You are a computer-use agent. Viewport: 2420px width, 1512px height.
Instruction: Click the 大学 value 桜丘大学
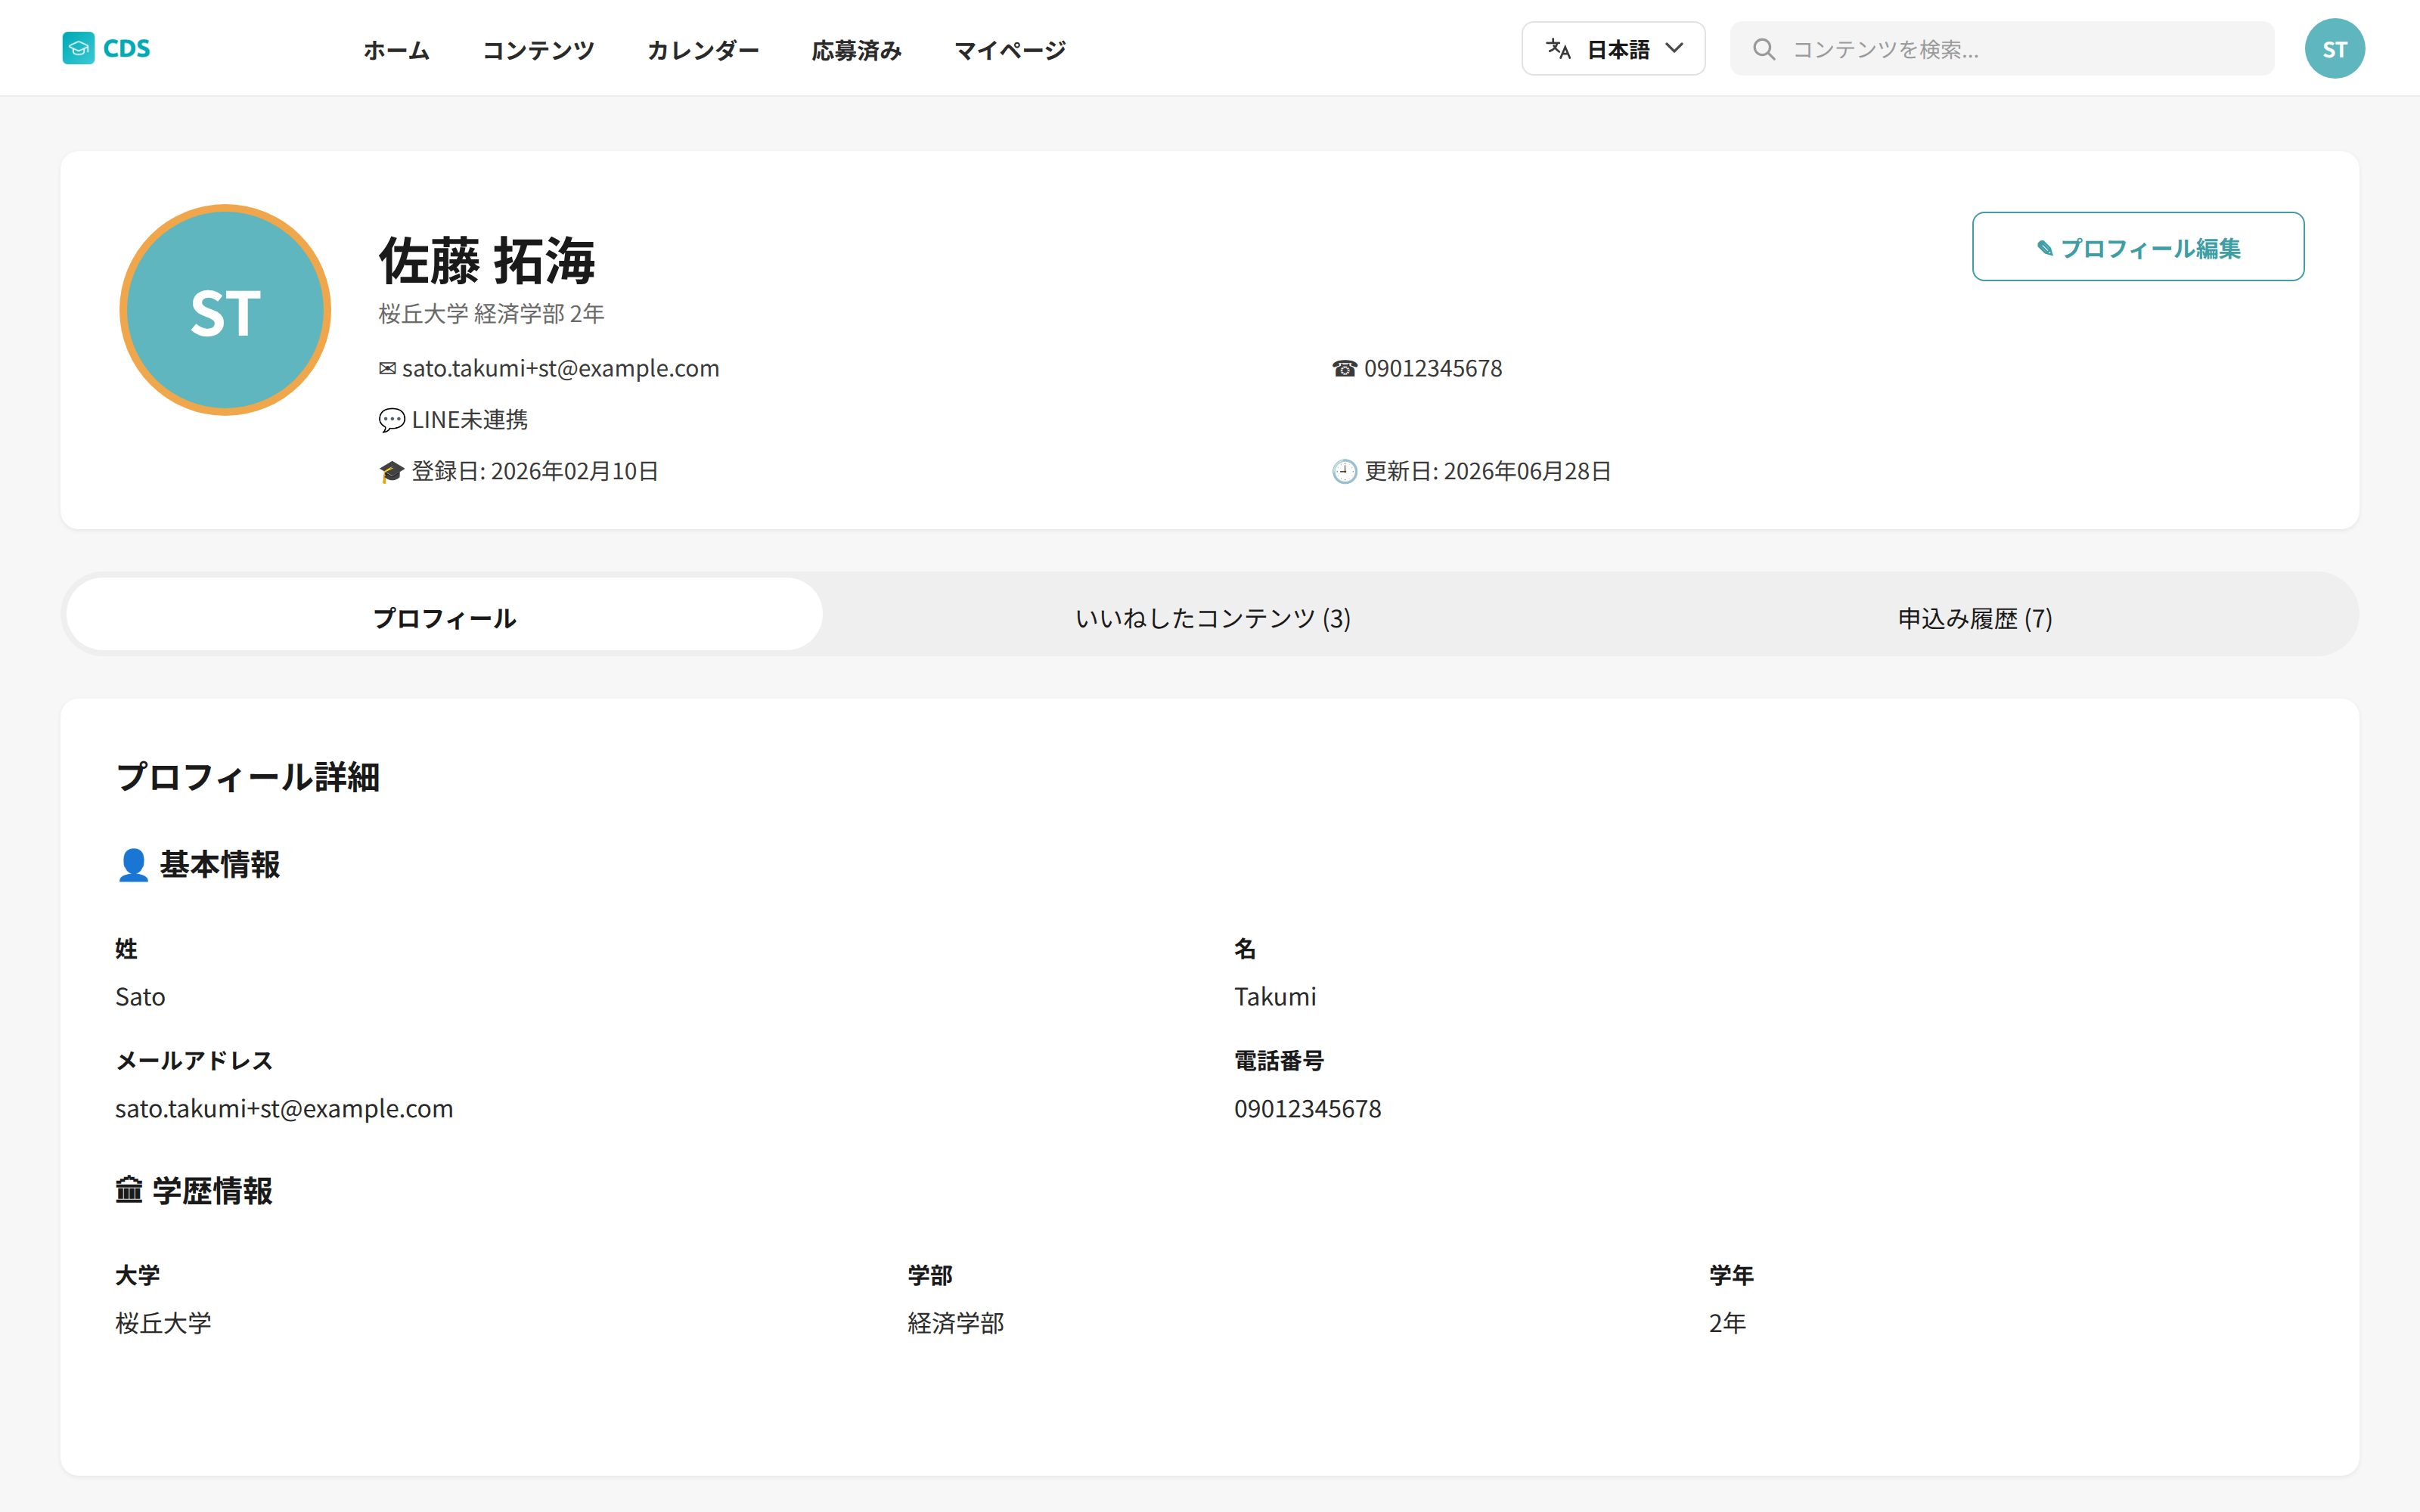tap(163, 1323)
